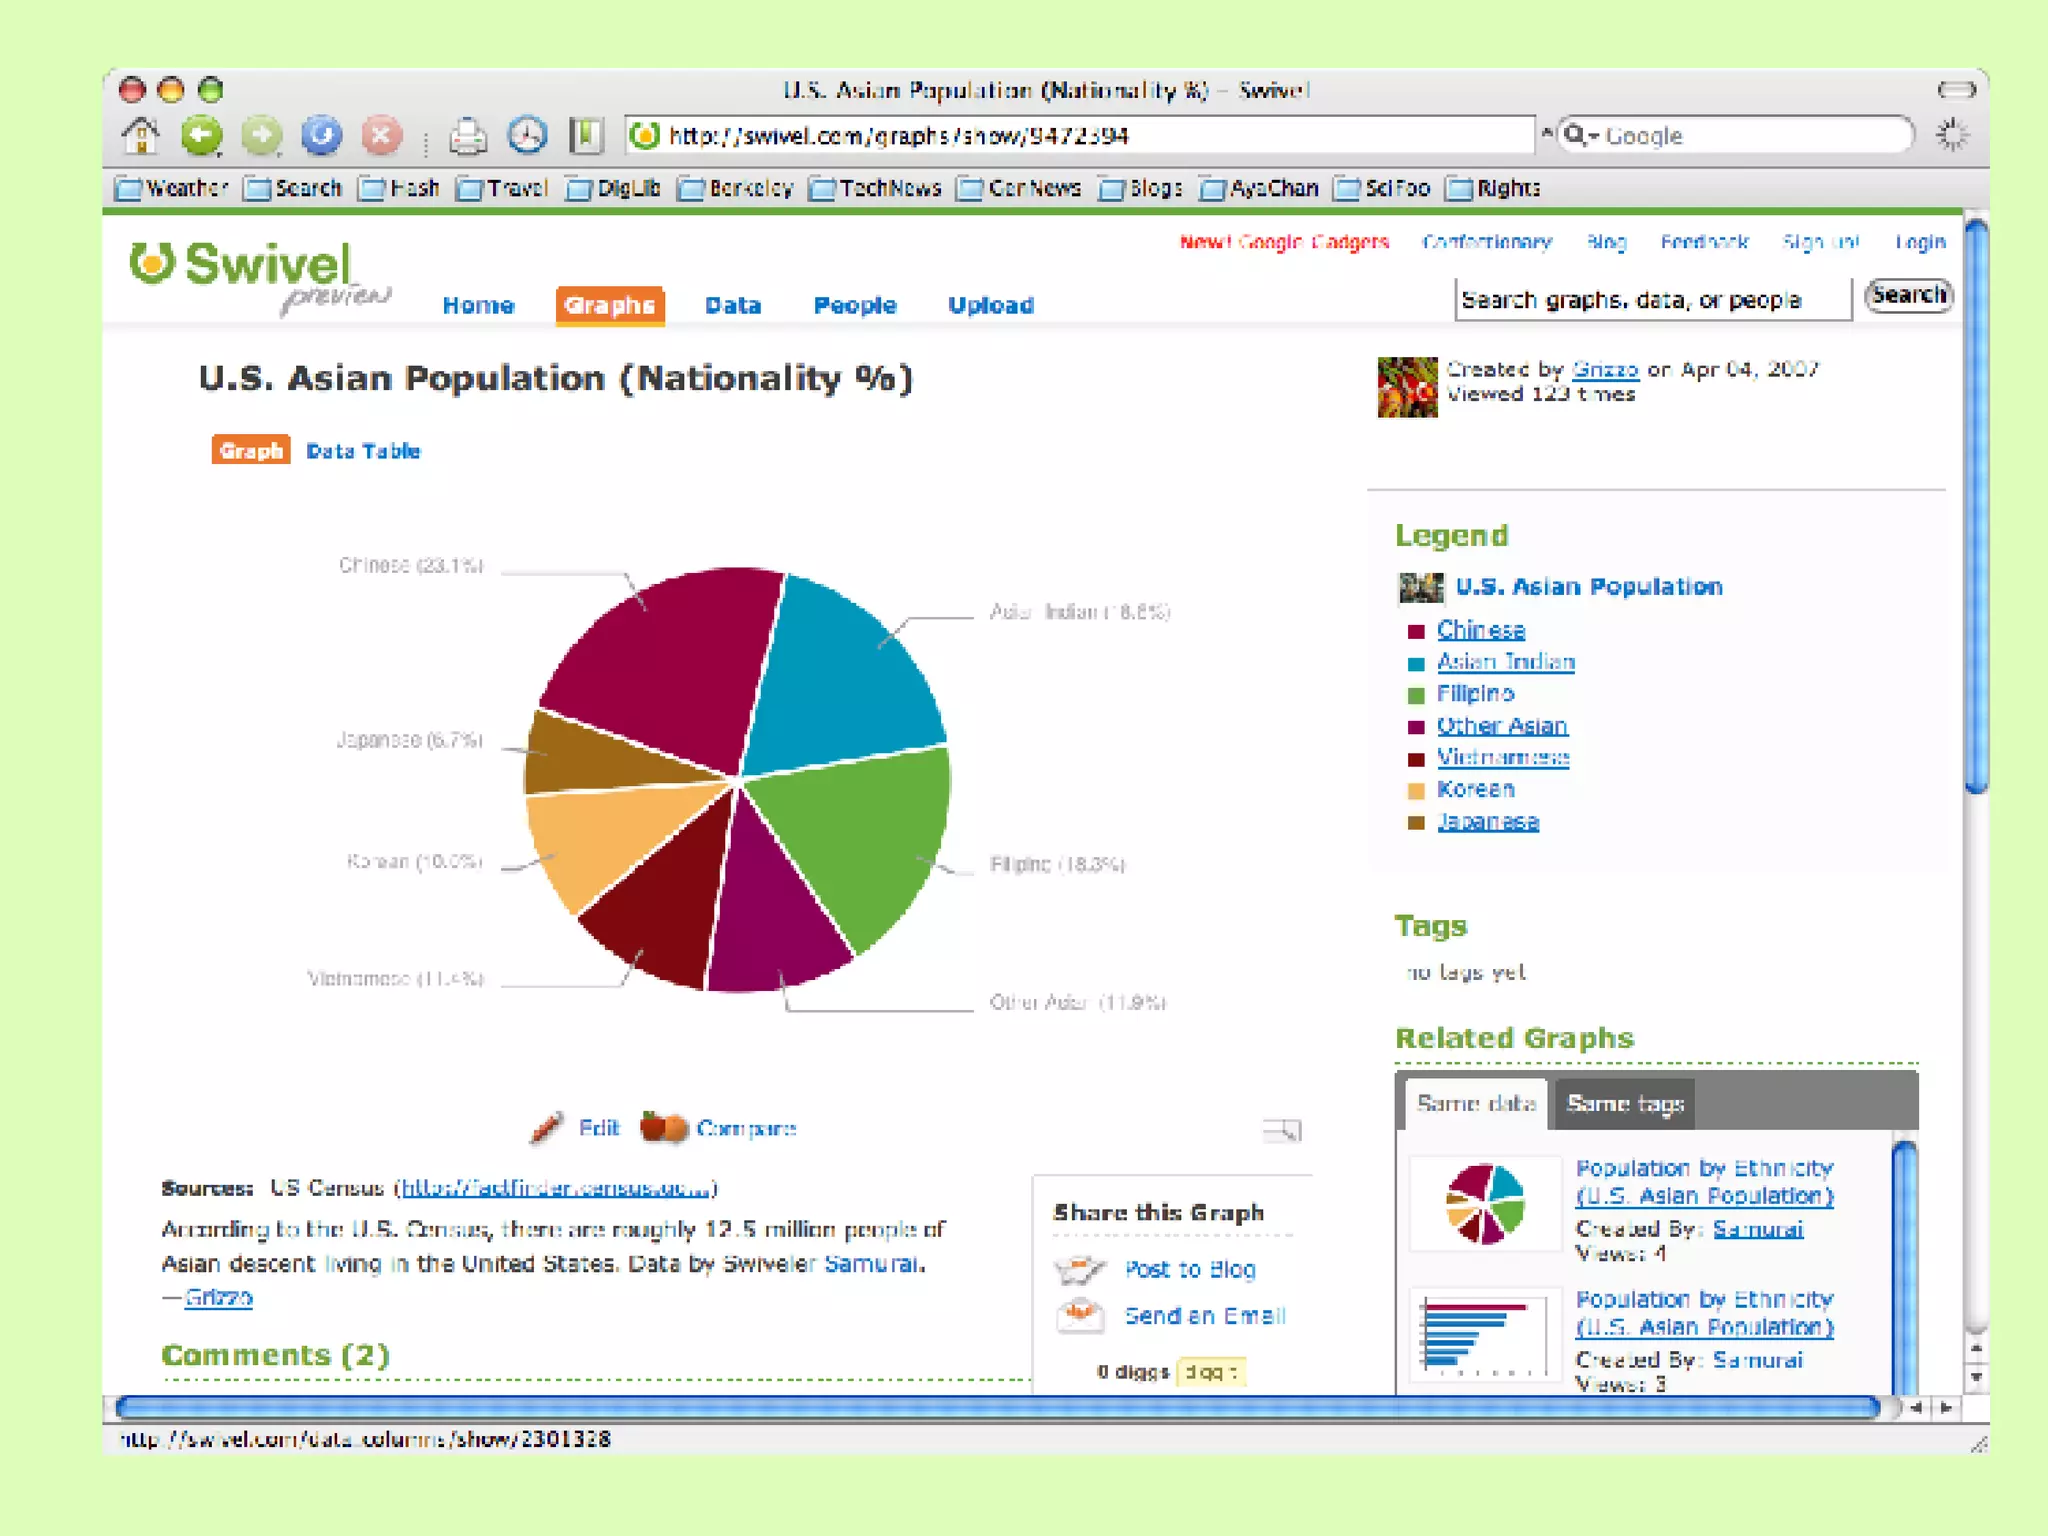Click the Send an Email envelope icon
The image size is (2048, 1536).
pyautogui.click(x=1080, y=1315)
